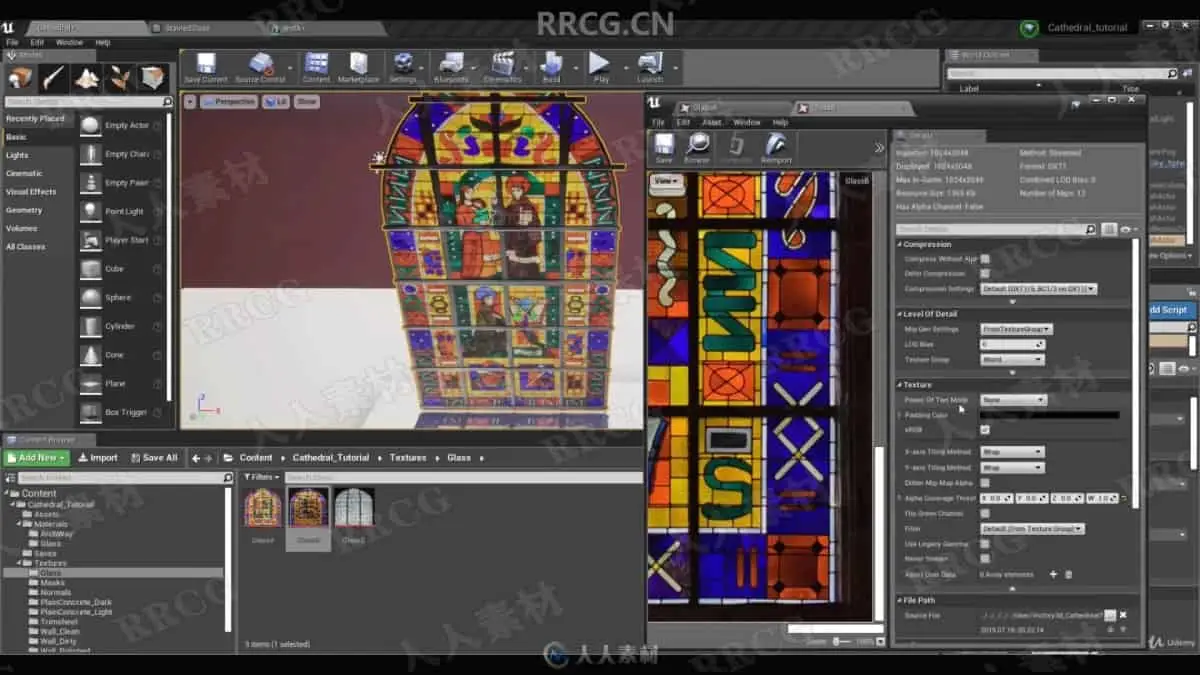Toggle Compress Without Alpha checkbox
The height and width of the screenshot is (675, 1200).
[x=985, y=258]
